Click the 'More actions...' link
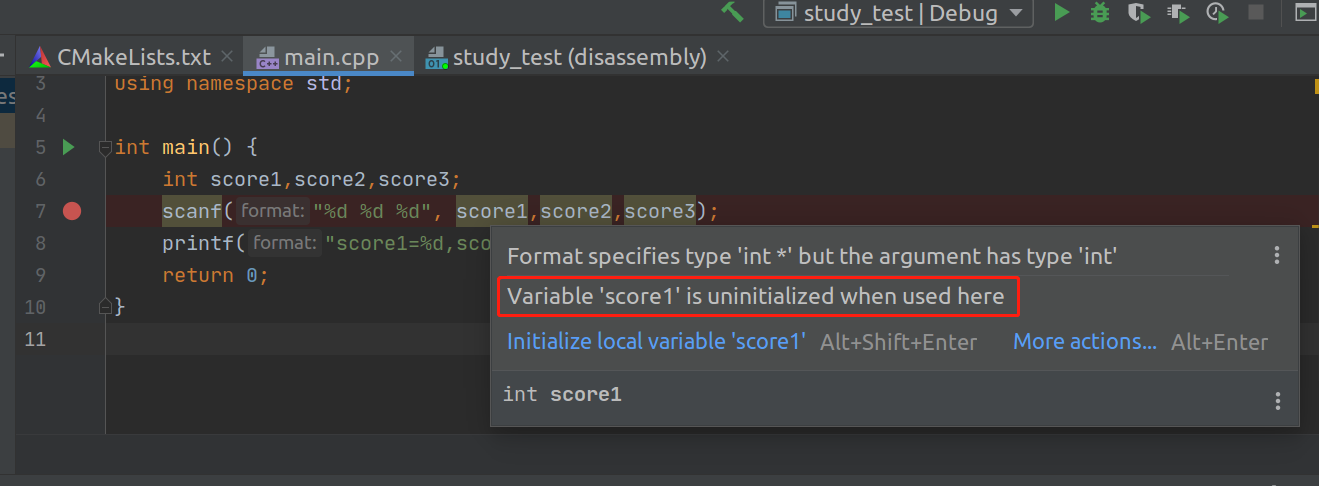 click(1085, 342)
